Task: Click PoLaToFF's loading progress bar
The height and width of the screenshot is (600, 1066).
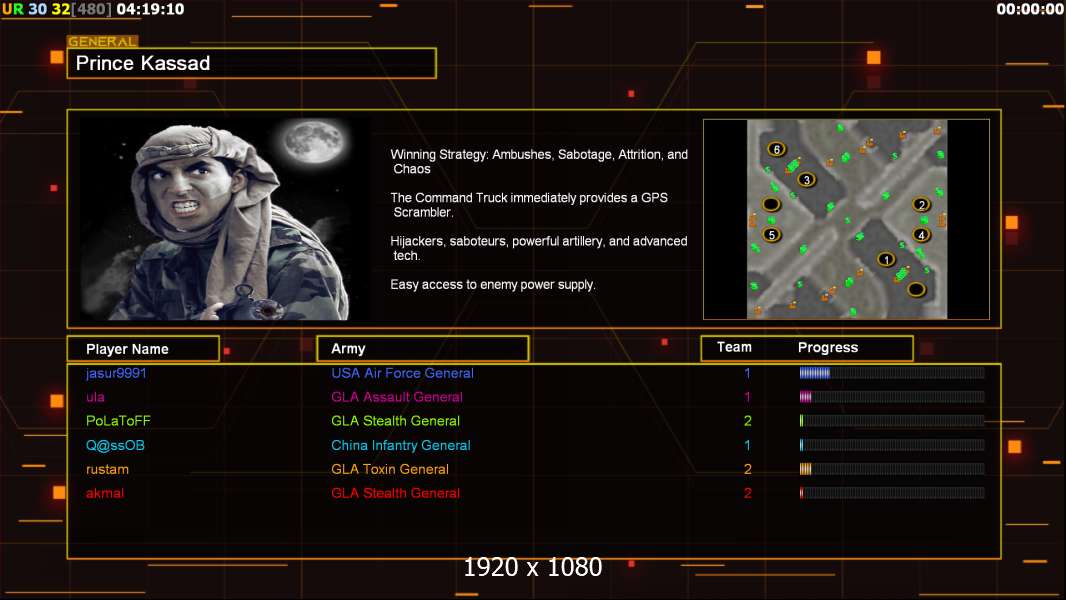Action: [892, 421]
